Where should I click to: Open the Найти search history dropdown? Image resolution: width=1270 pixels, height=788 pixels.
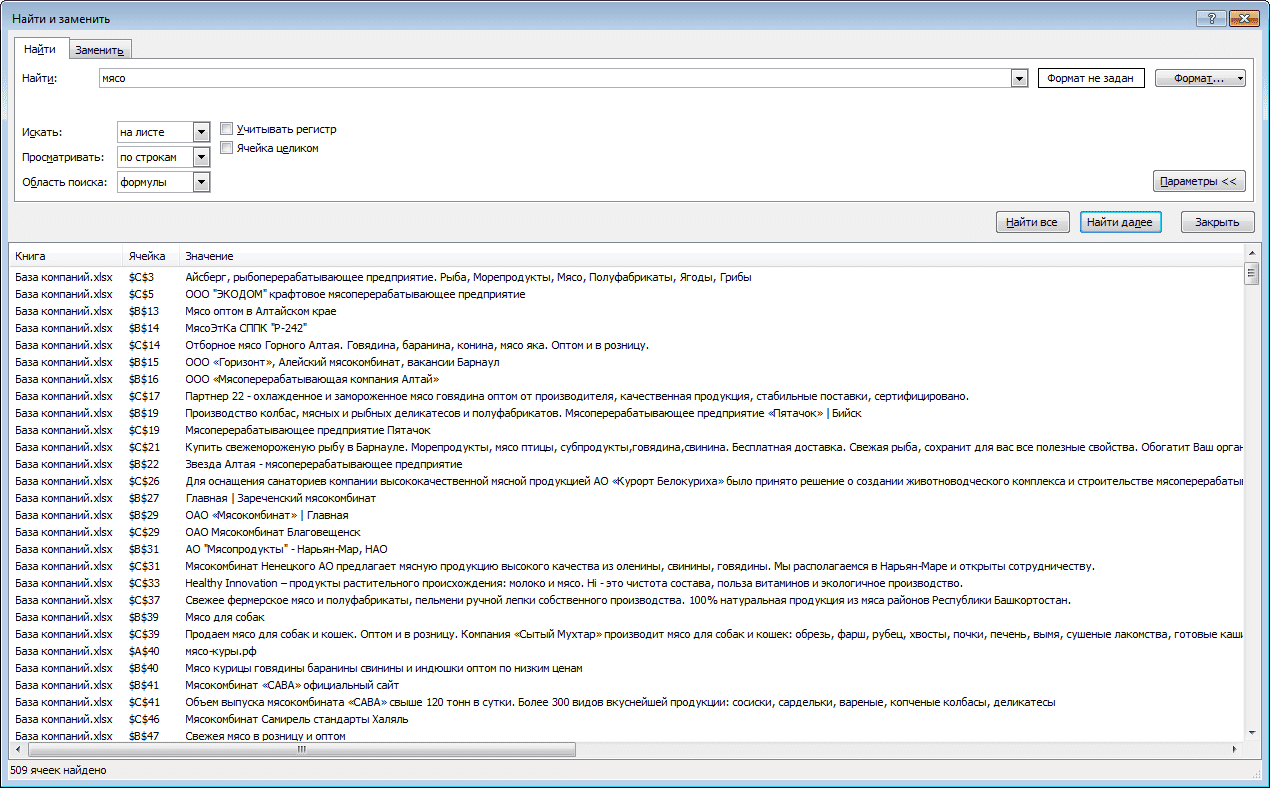coord(1019,78)
